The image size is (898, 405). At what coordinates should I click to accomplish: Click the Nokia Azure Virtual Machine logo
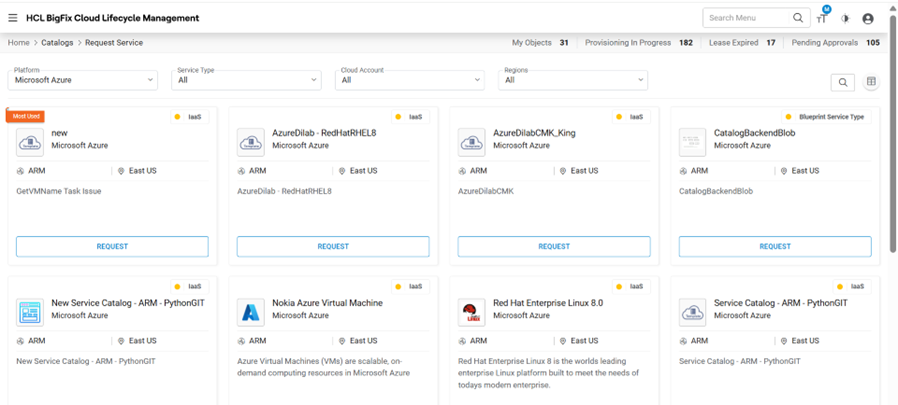(x=251, y=312)
